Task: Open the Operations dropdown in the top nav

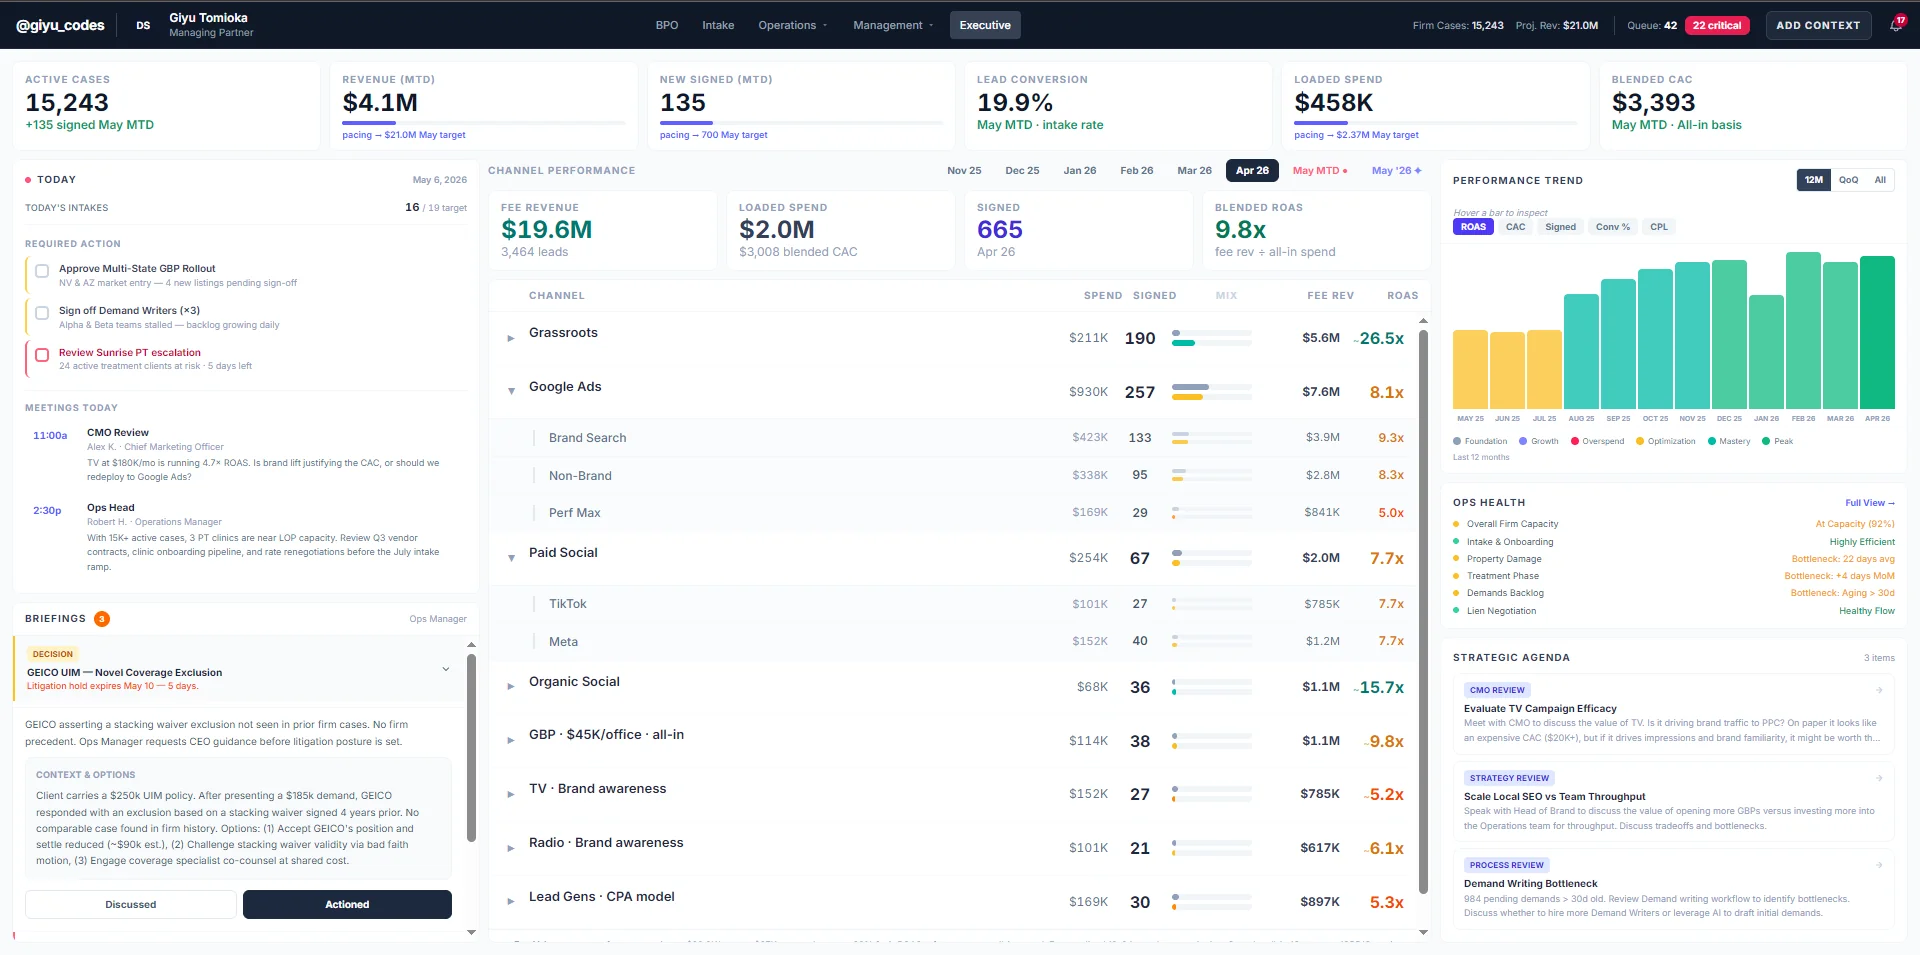Action: (x=793, y=25)
